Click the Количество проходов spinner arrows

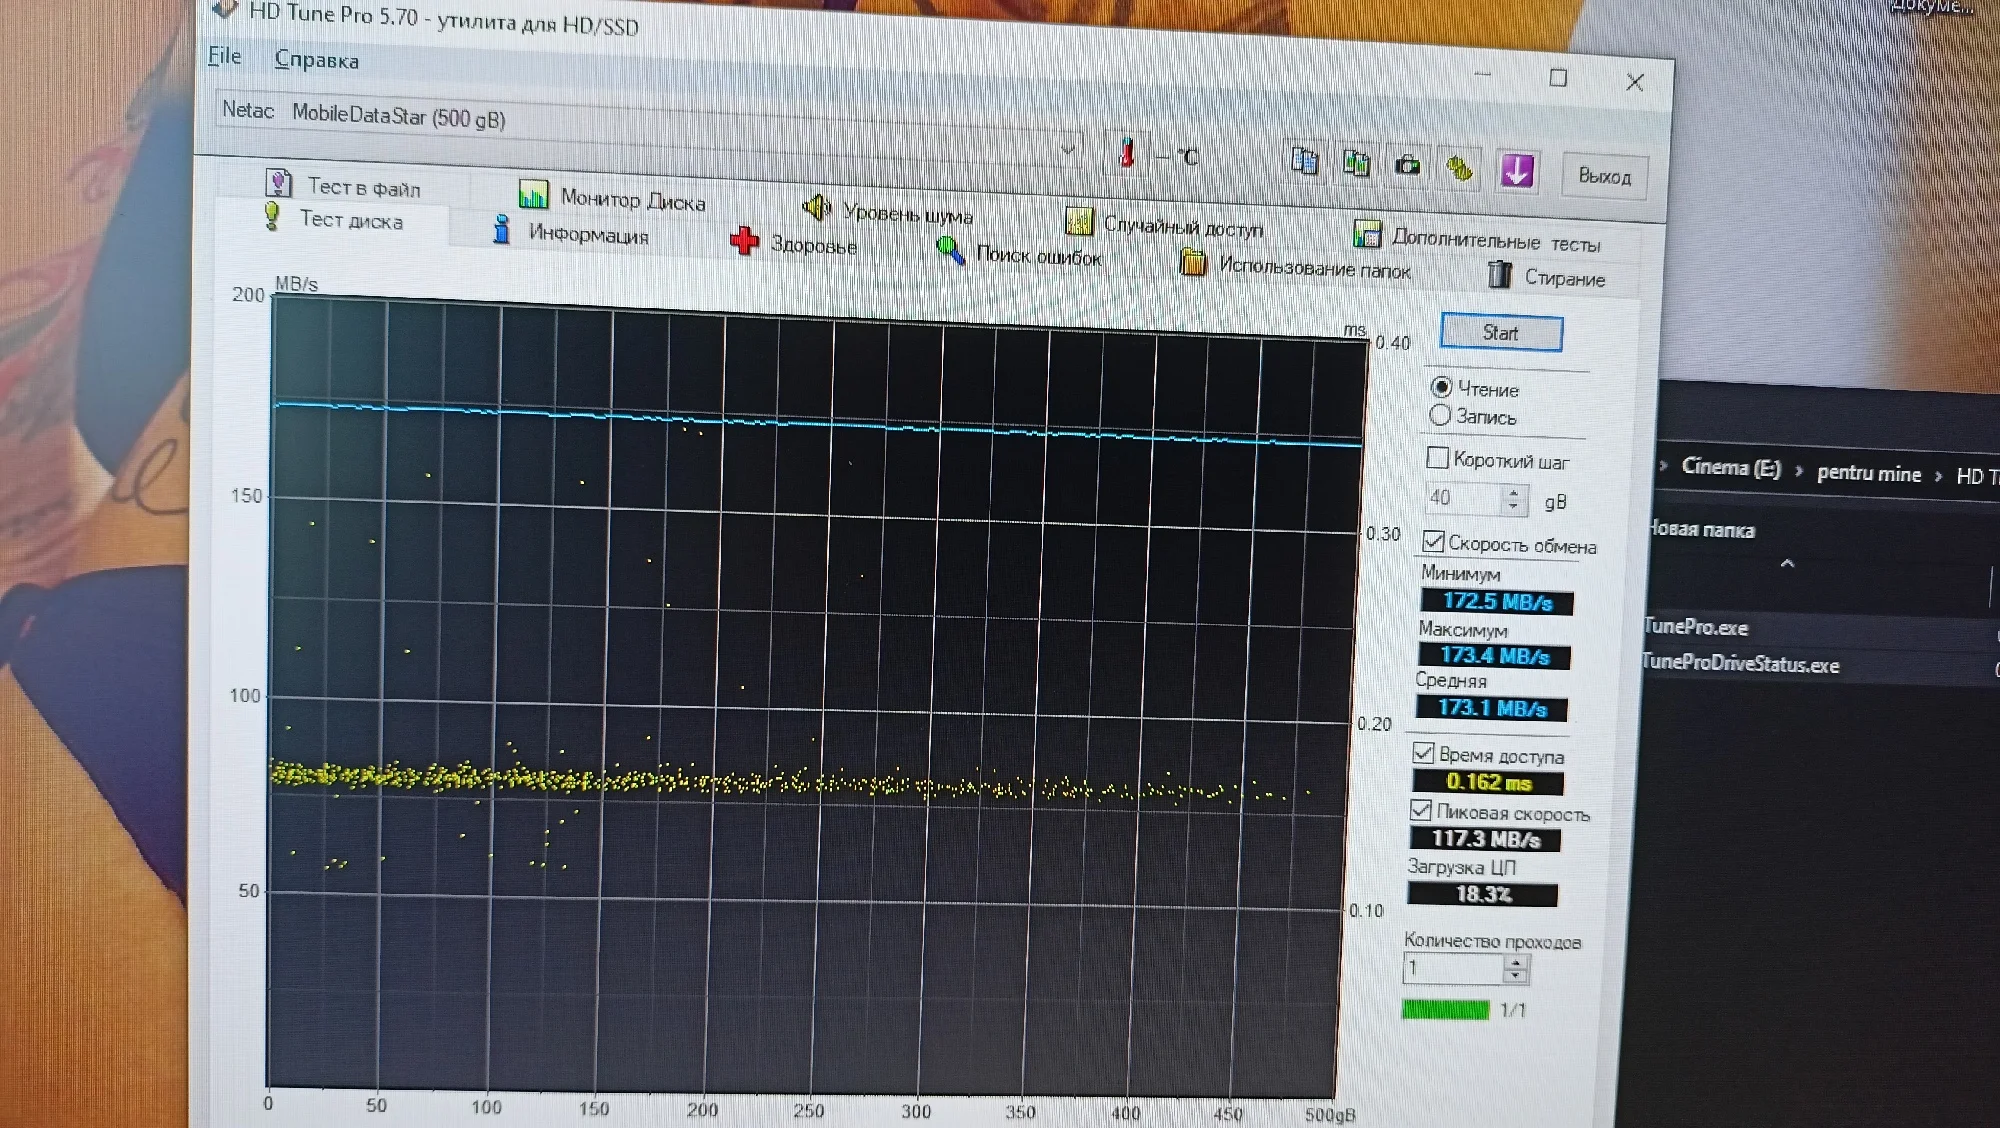point(1516,969)
